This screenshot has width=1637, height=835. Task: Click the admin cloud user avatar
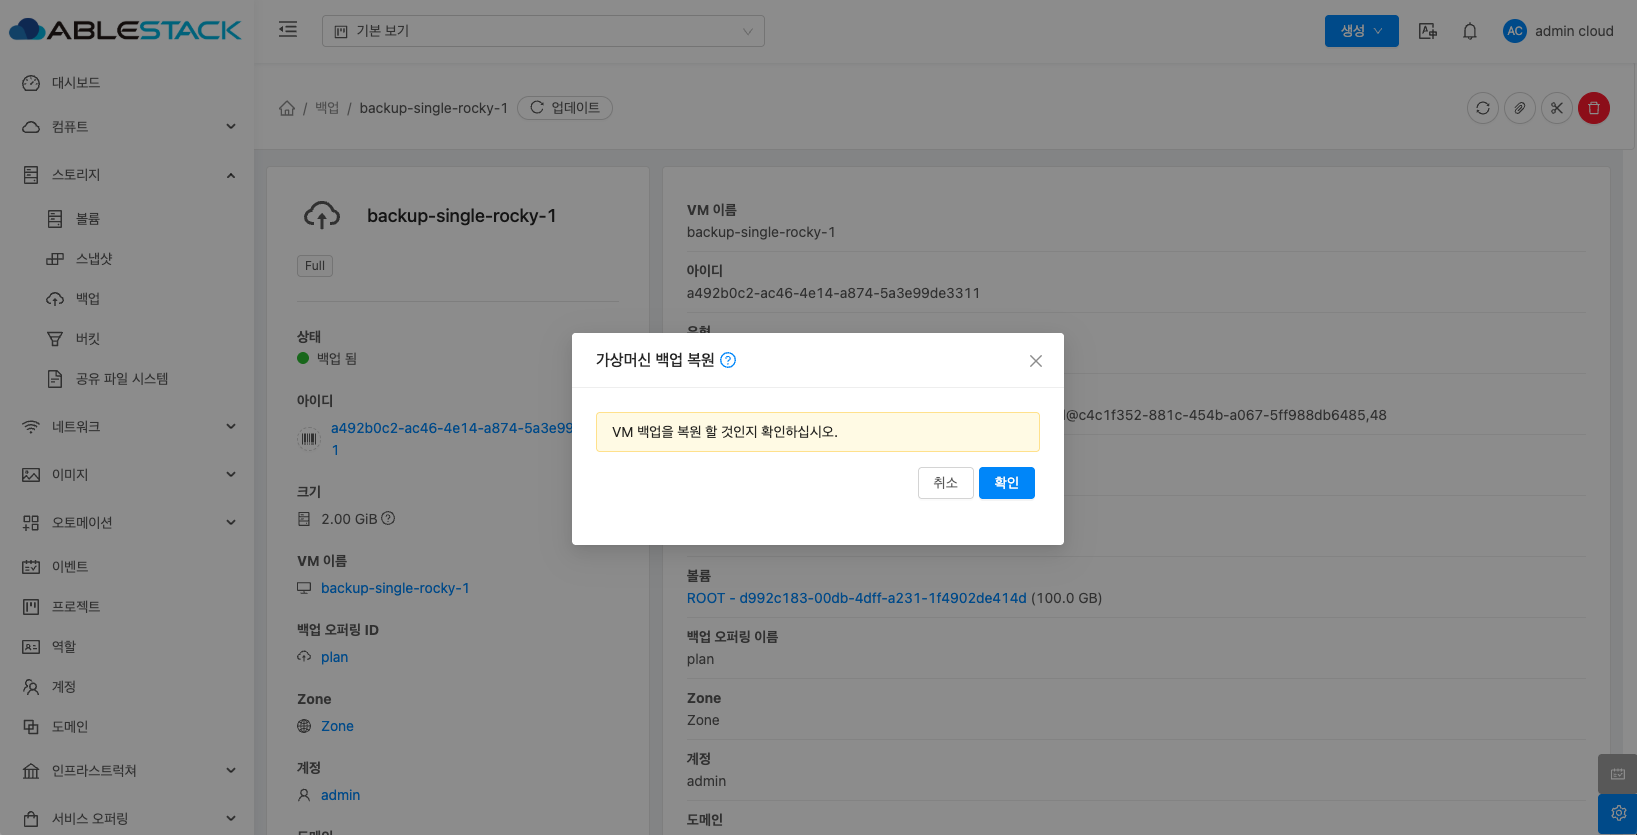point(1514,31)
